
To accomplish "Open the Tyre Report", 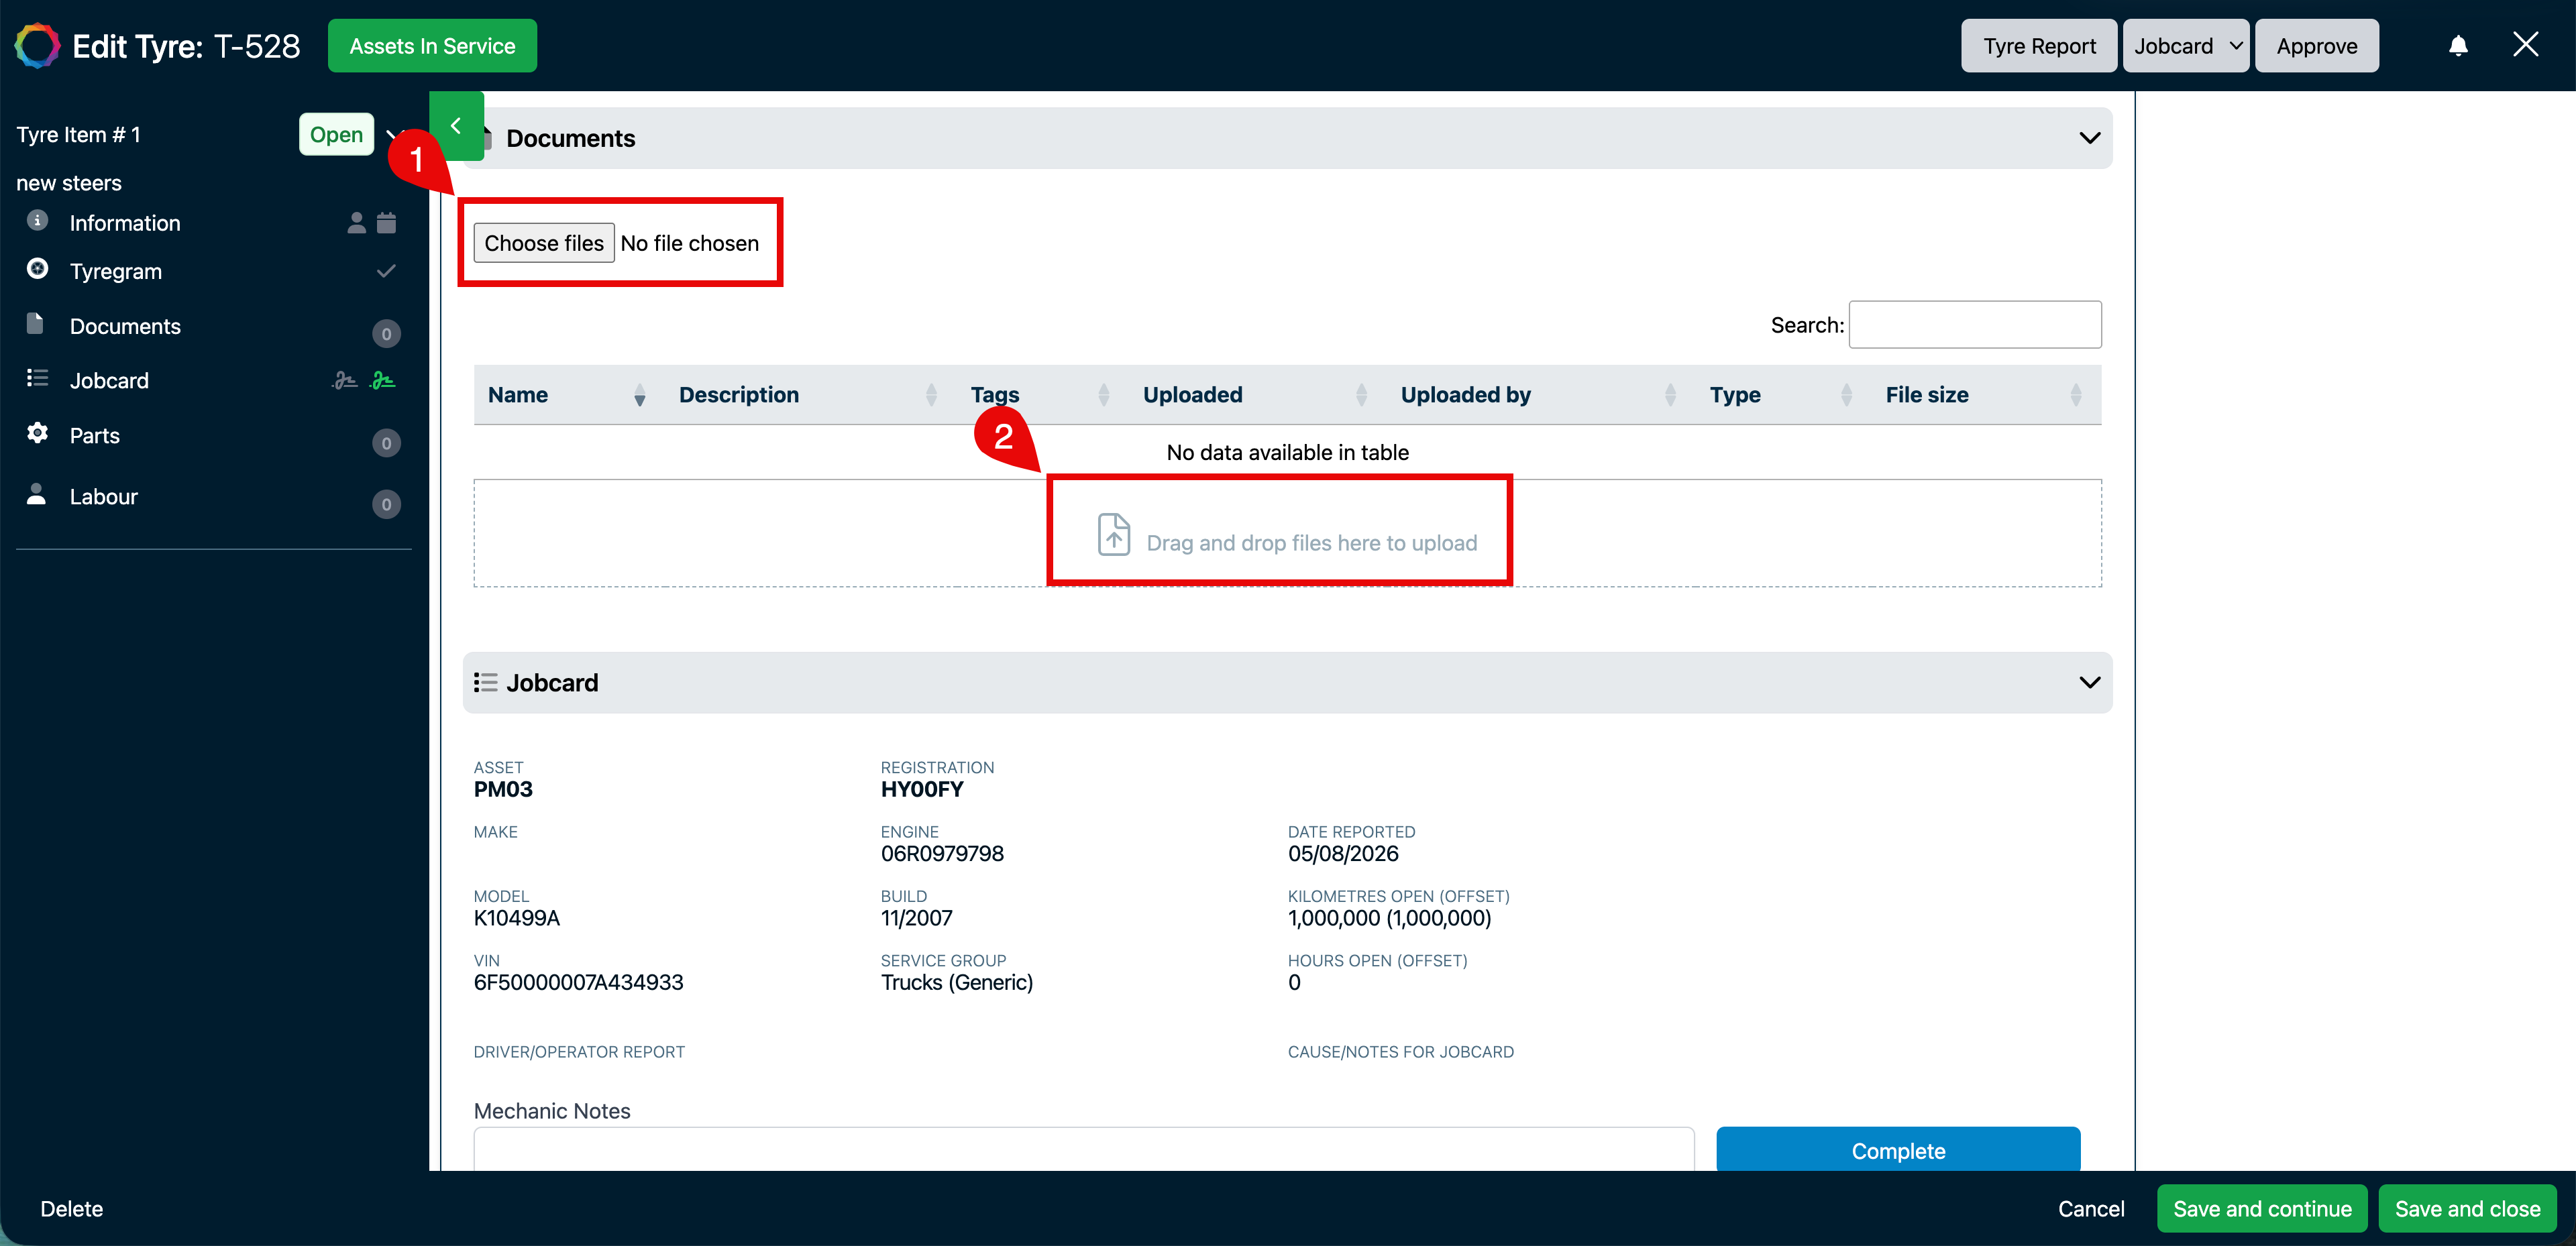I will click(x=2039, y=46).
